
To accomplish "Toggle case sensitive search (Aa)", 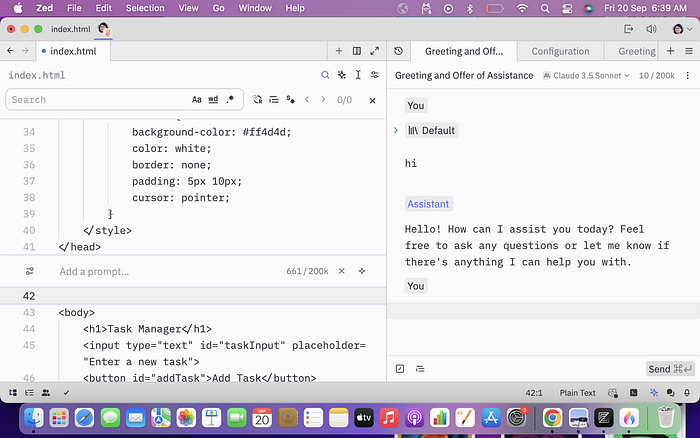I will click(x=196, y=100).
